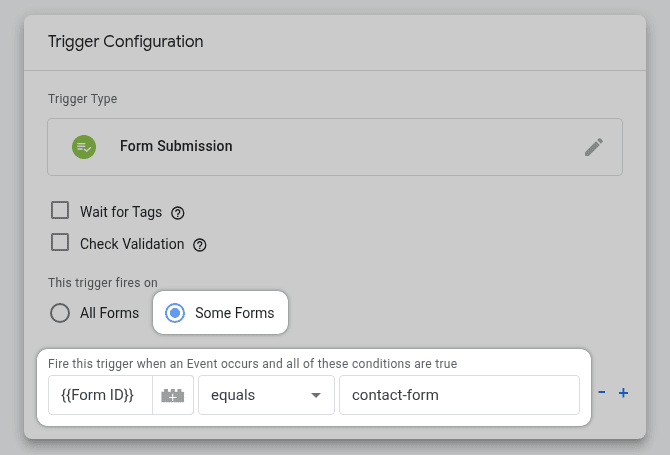Image resolution: width=670 pixels, height=455 pixels.
Task: Click the Trigger Type label
Action: click(x=82, y=99)
